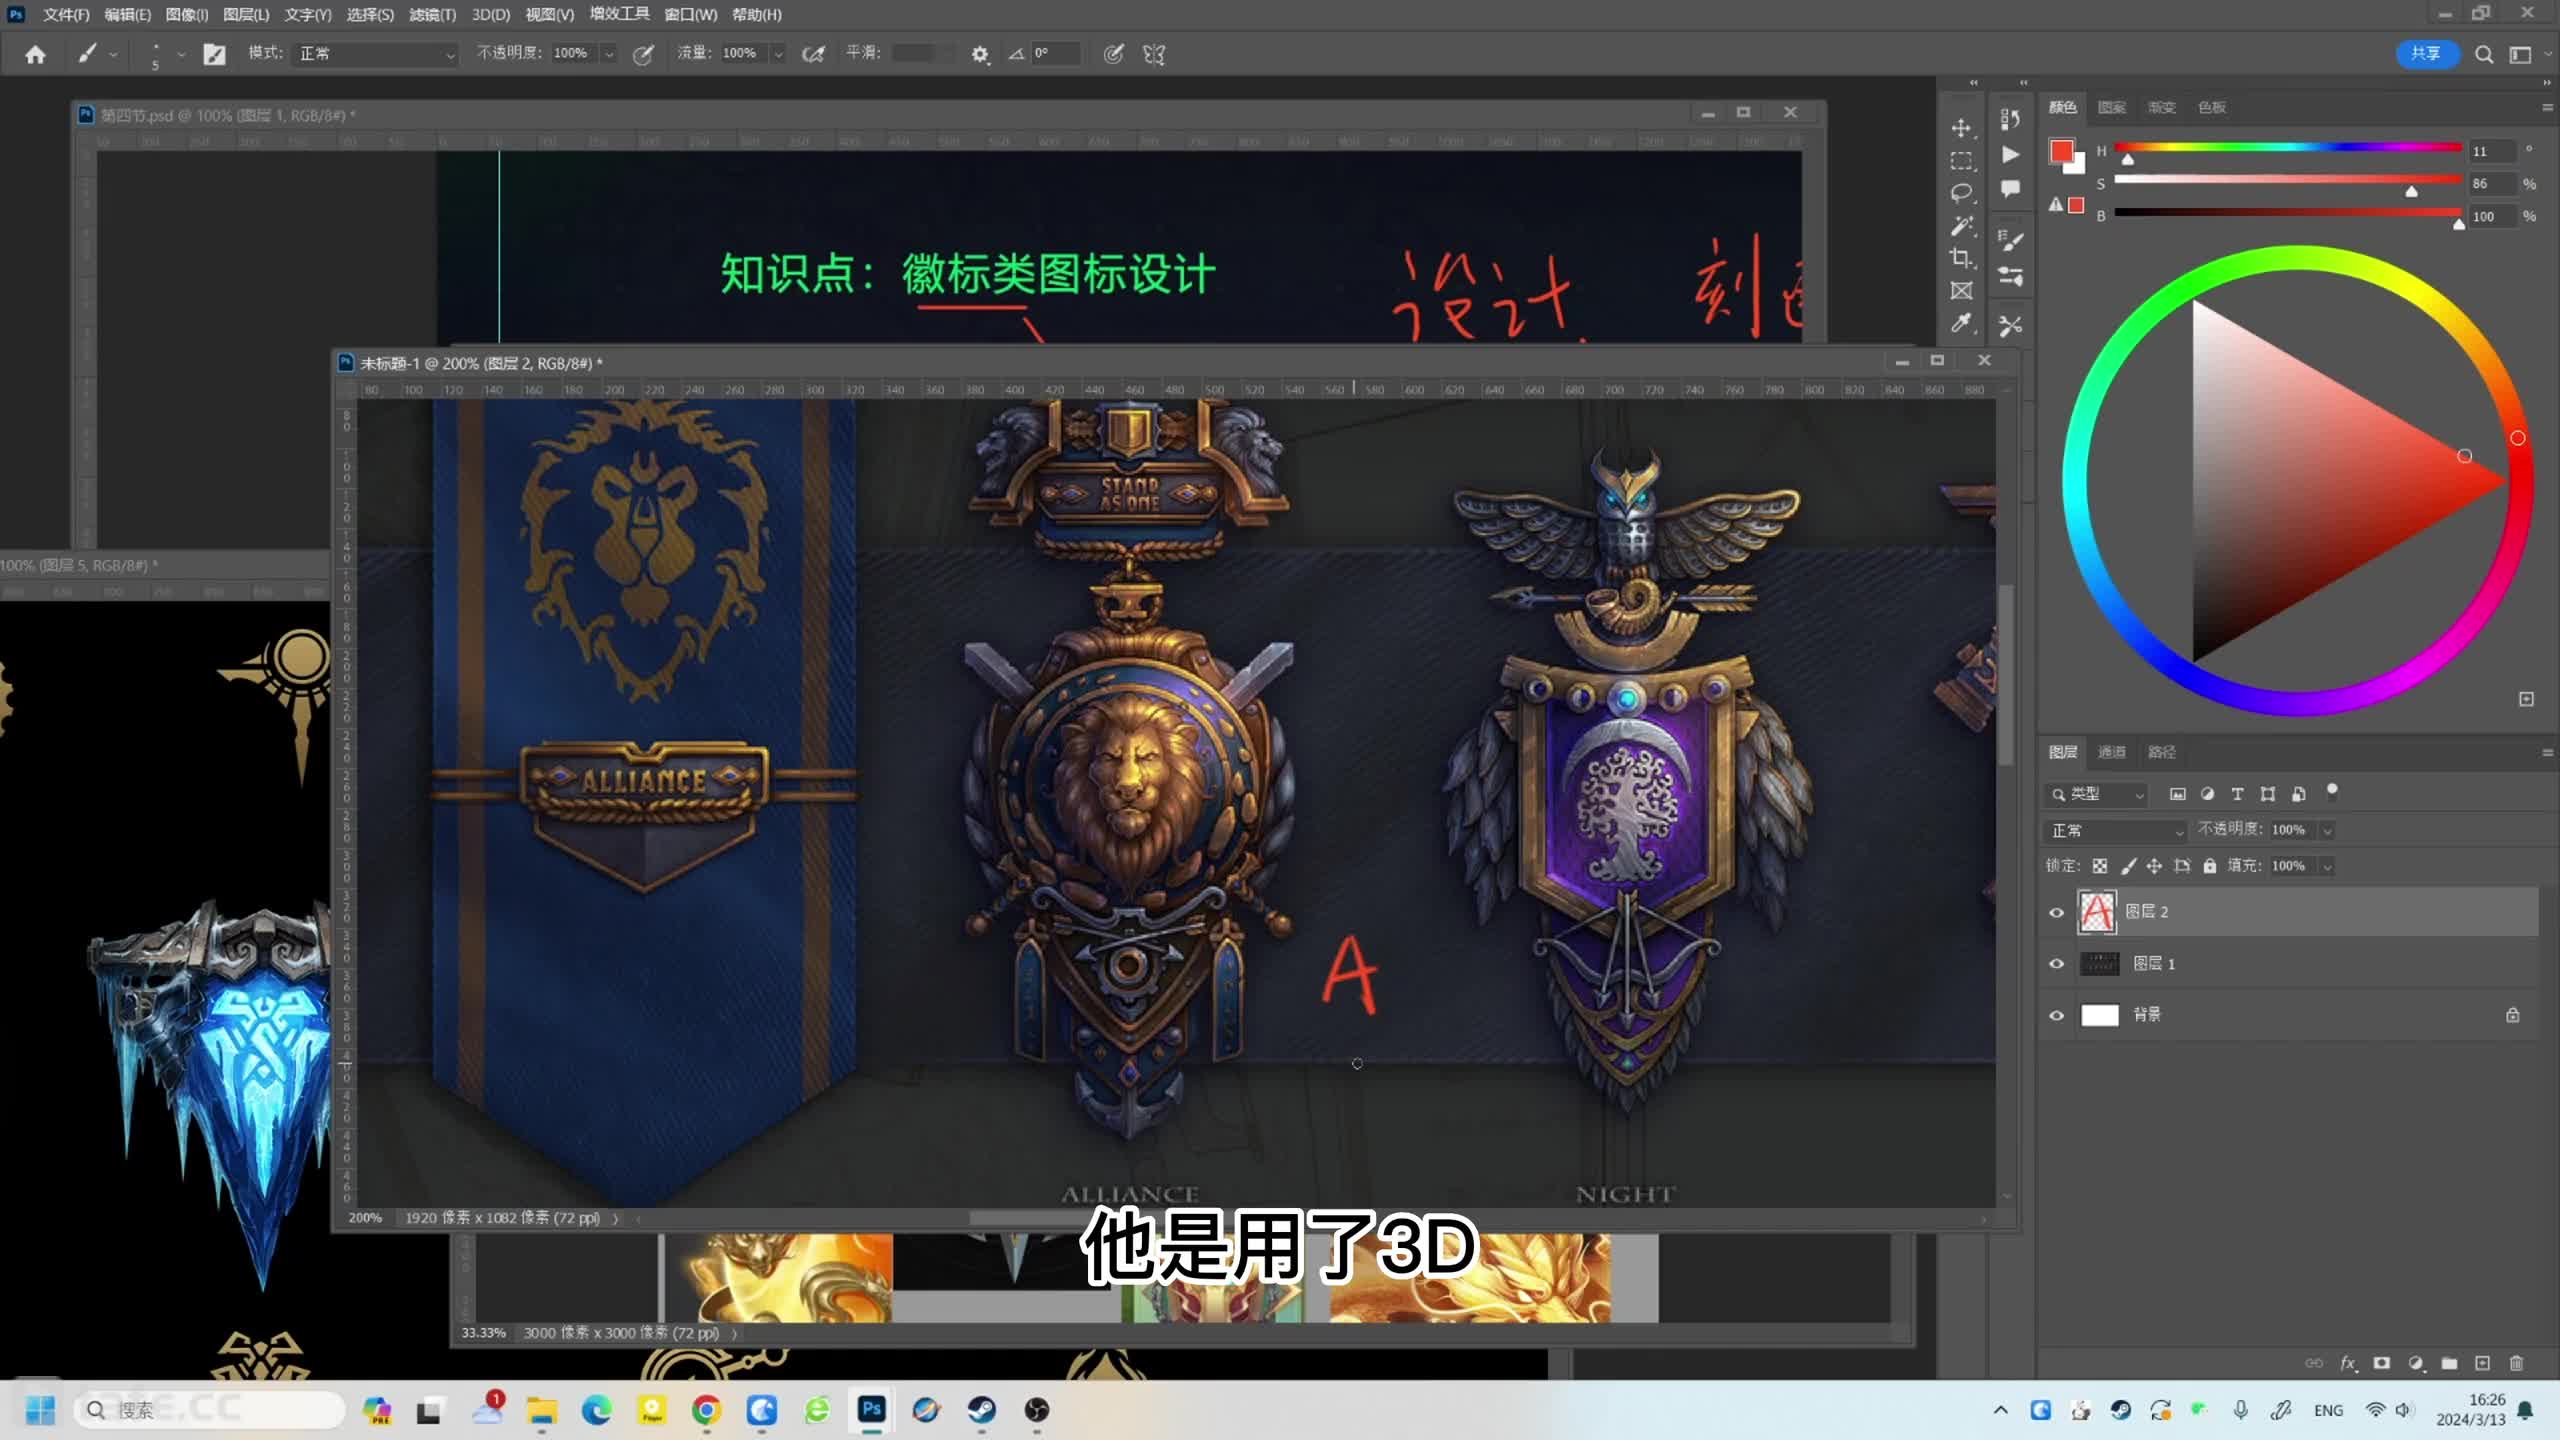Click the 共享 share button
Viewport: 2560px width, 1440px height.
tap(2425, 54)
